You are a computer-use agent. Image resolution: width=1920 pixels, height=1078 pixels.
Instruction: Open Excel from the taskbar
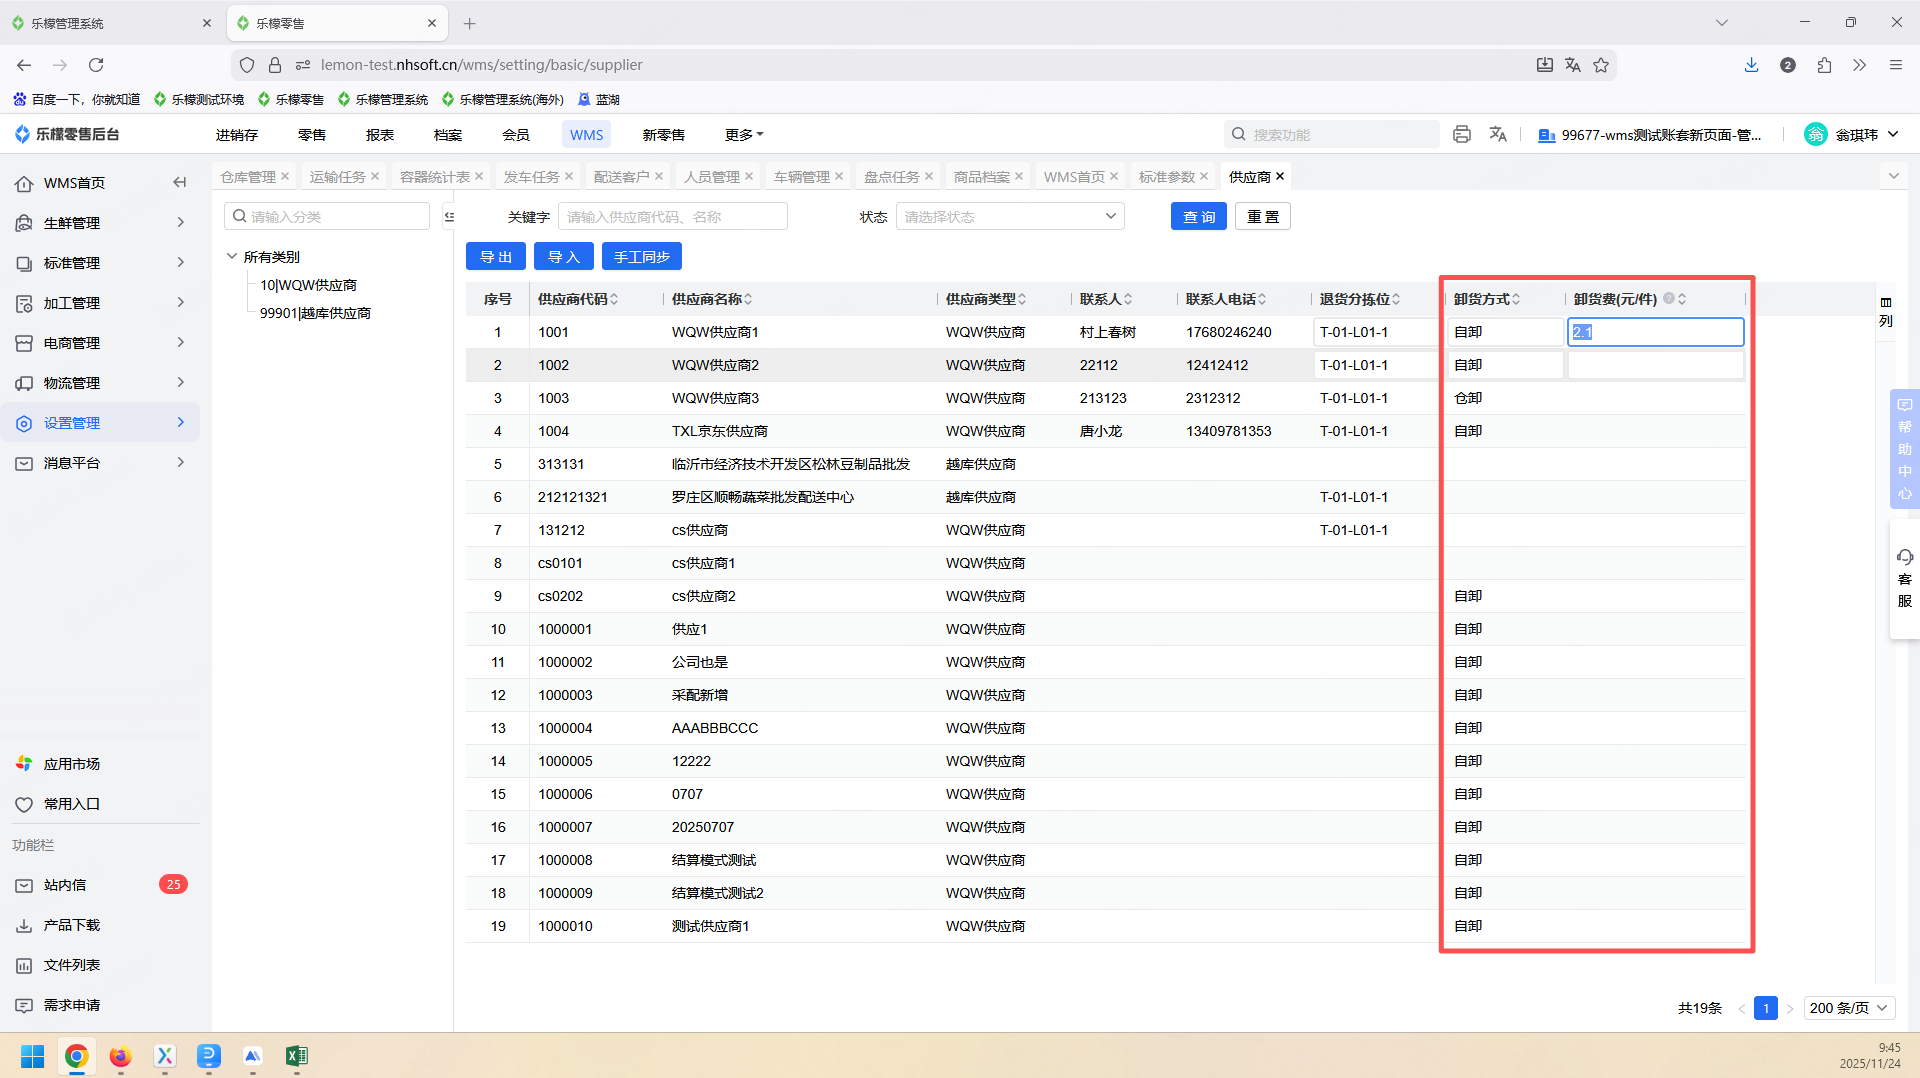296,1056
